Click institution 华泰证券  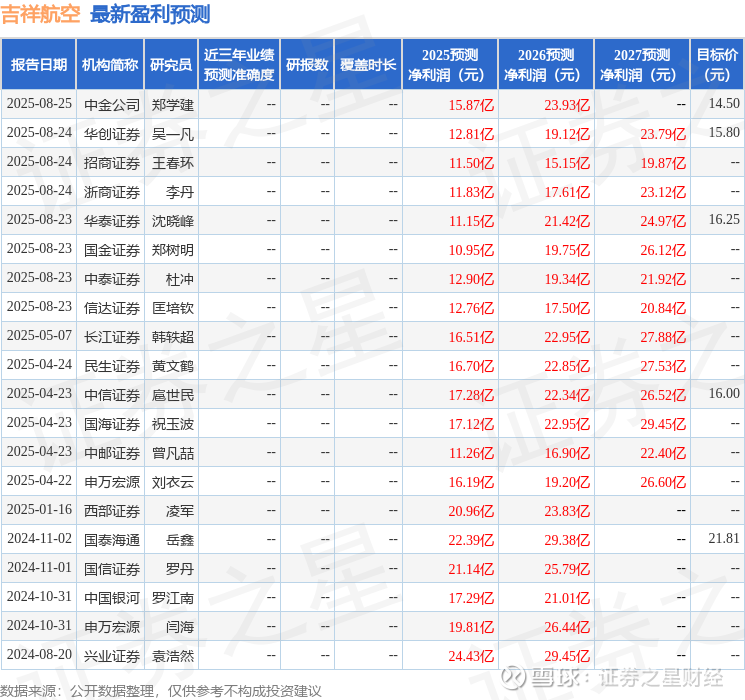[x=112, y=221]
